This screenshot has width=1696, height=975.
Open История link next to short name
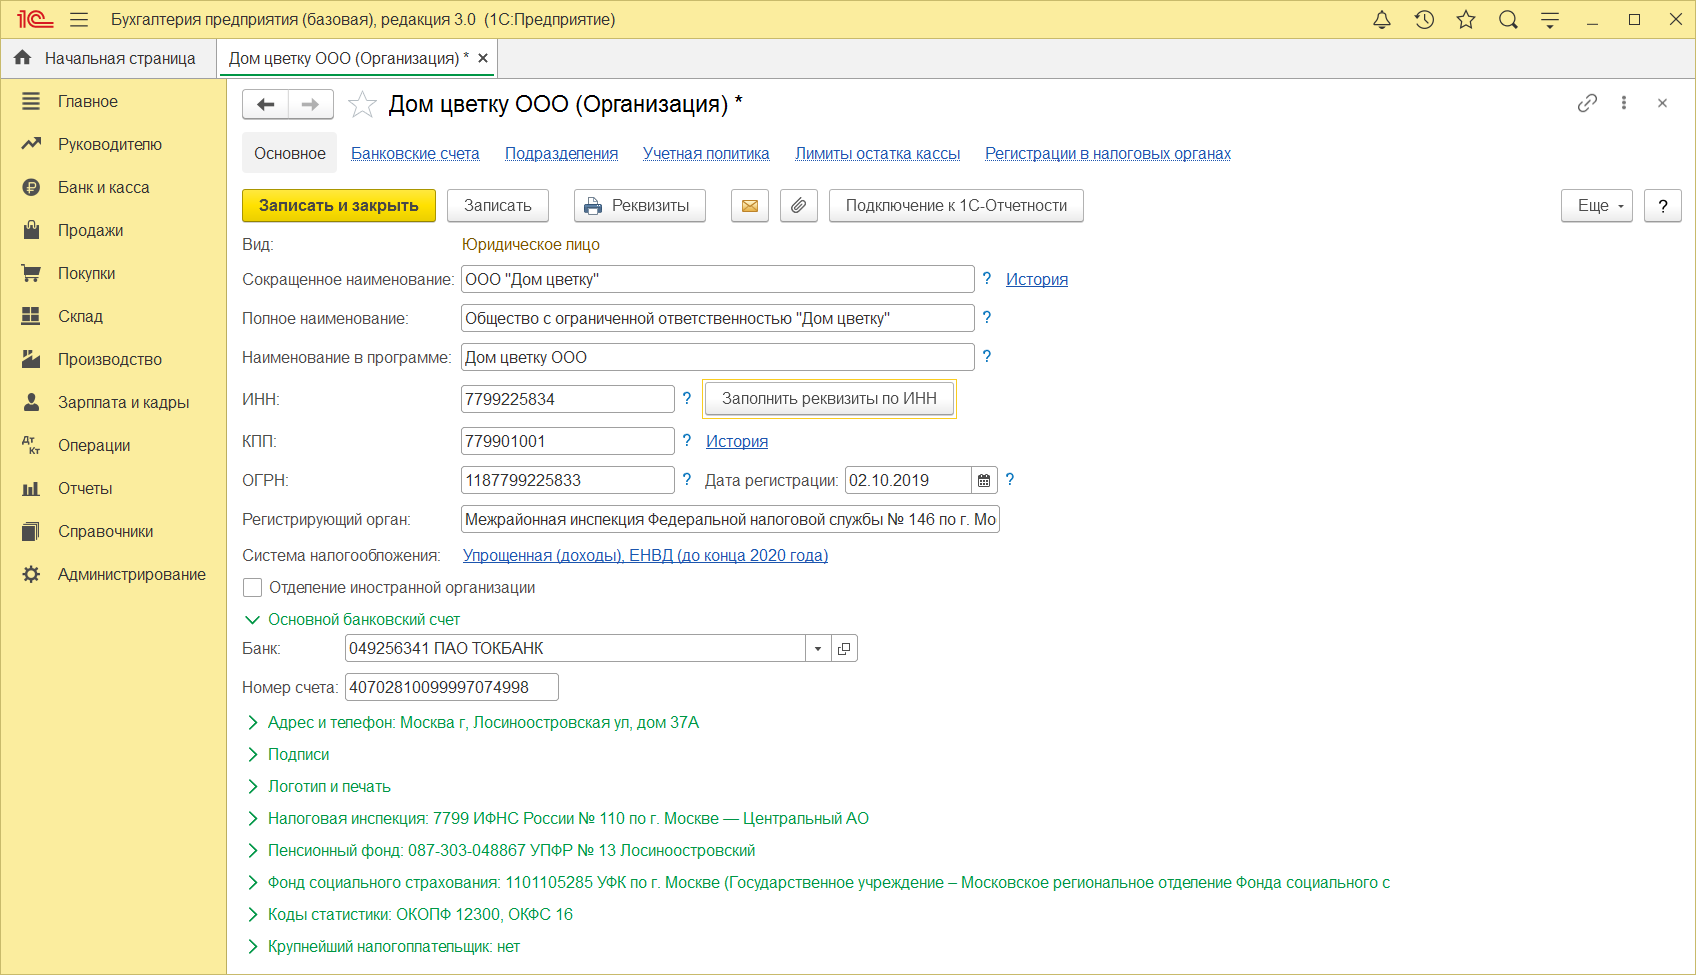1037,280
